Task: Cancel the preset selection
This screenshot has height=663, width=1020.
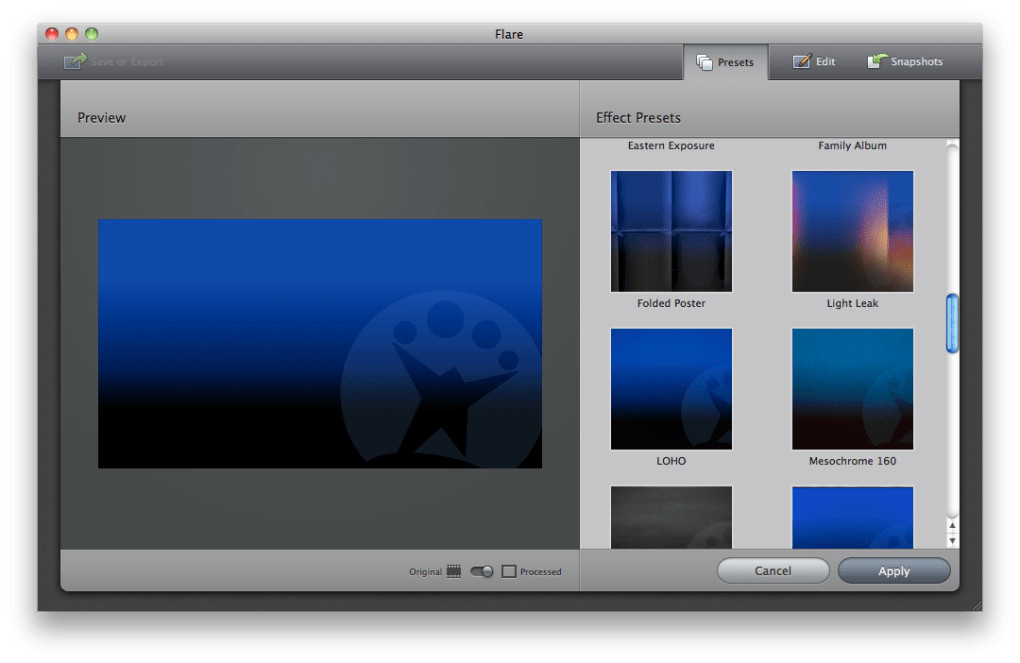Action: coord(773,571)
